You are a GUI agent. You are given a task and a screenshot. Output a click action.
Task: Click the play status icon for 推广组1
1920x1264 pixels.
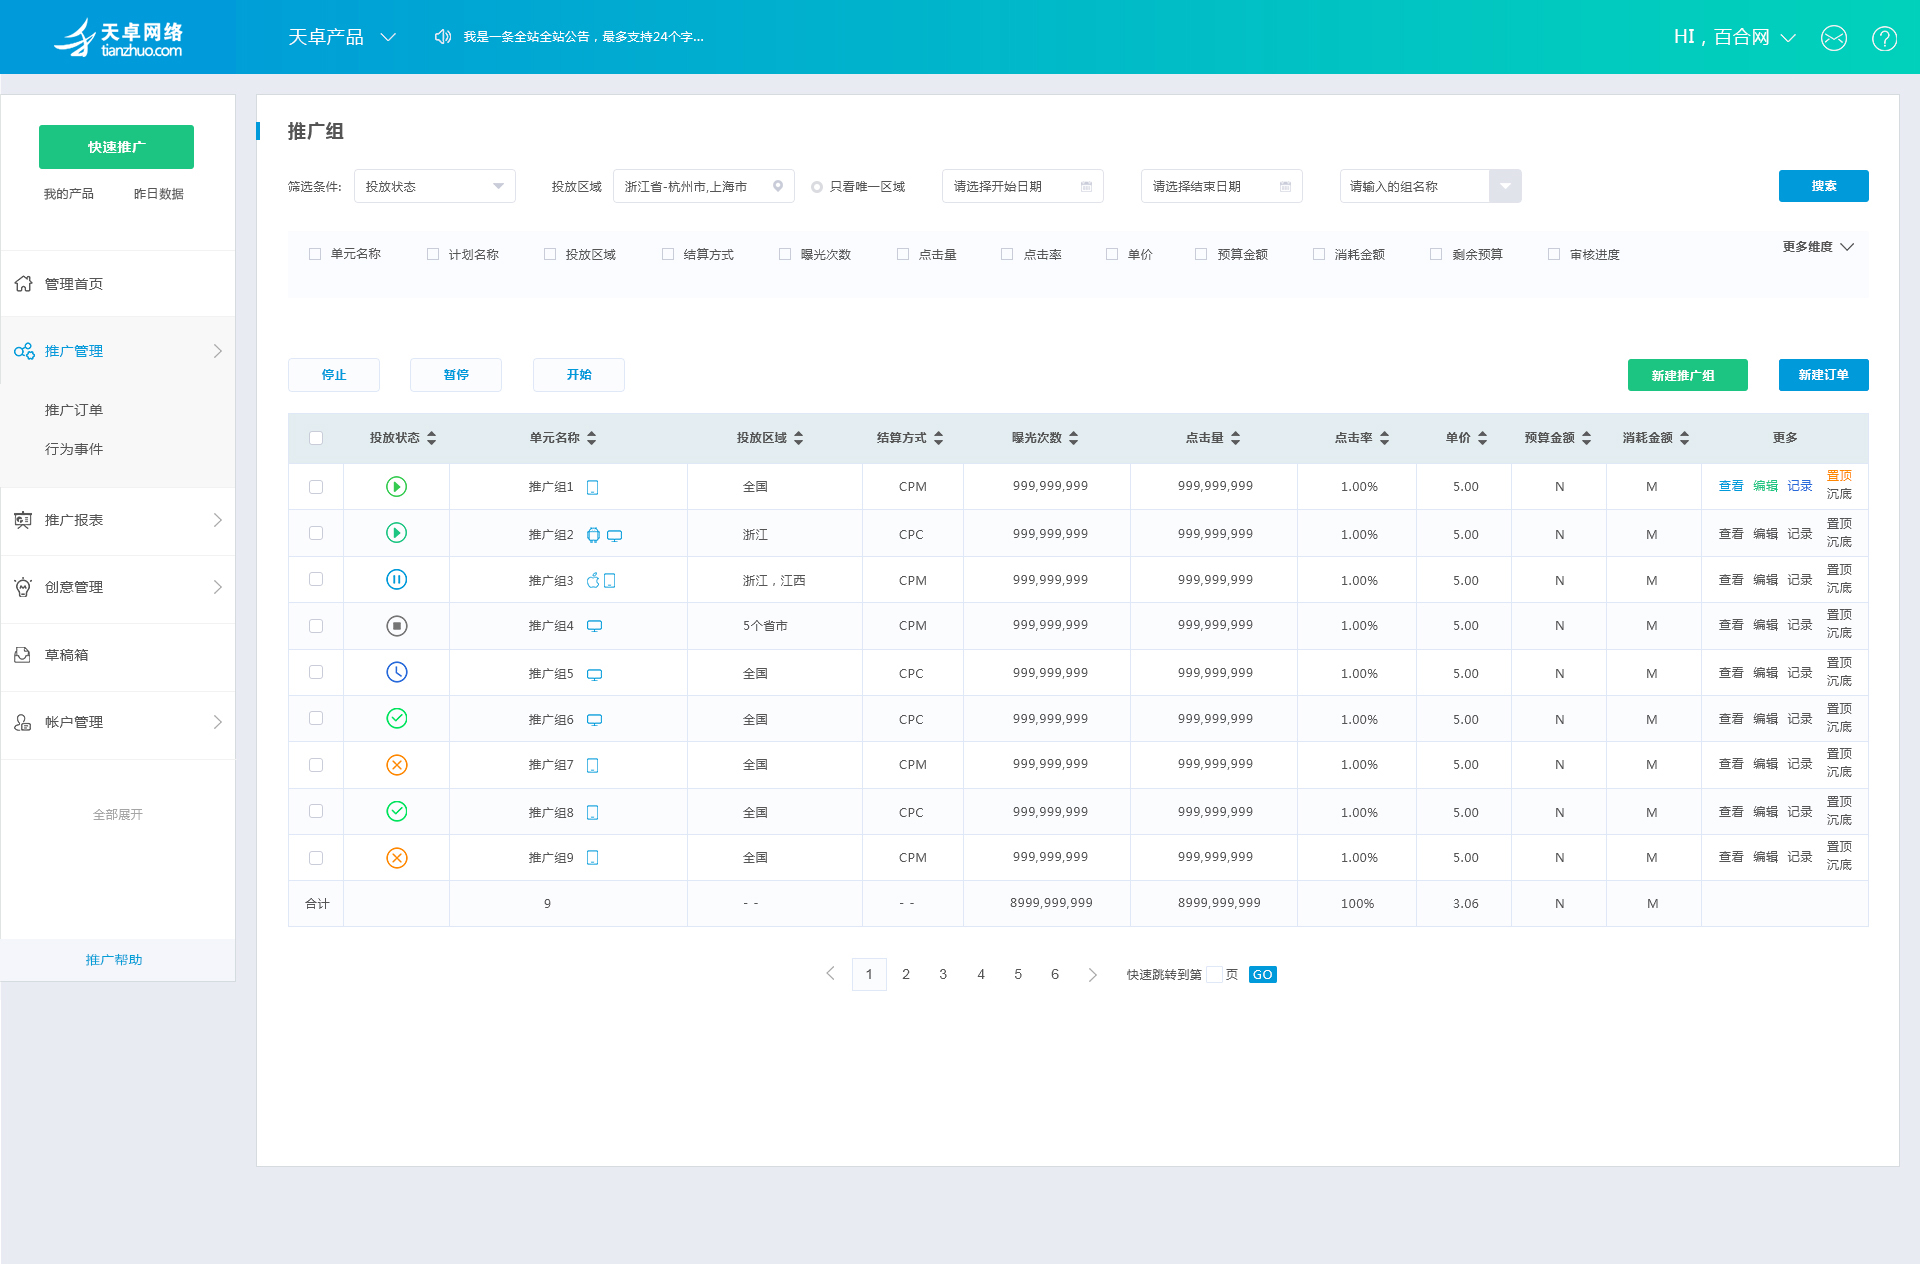[x=397, y=487]
